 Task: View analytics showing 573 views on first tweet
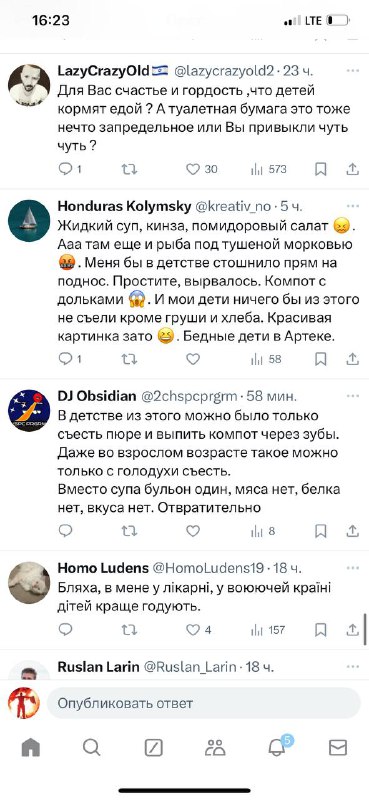(x=269, y=169)
